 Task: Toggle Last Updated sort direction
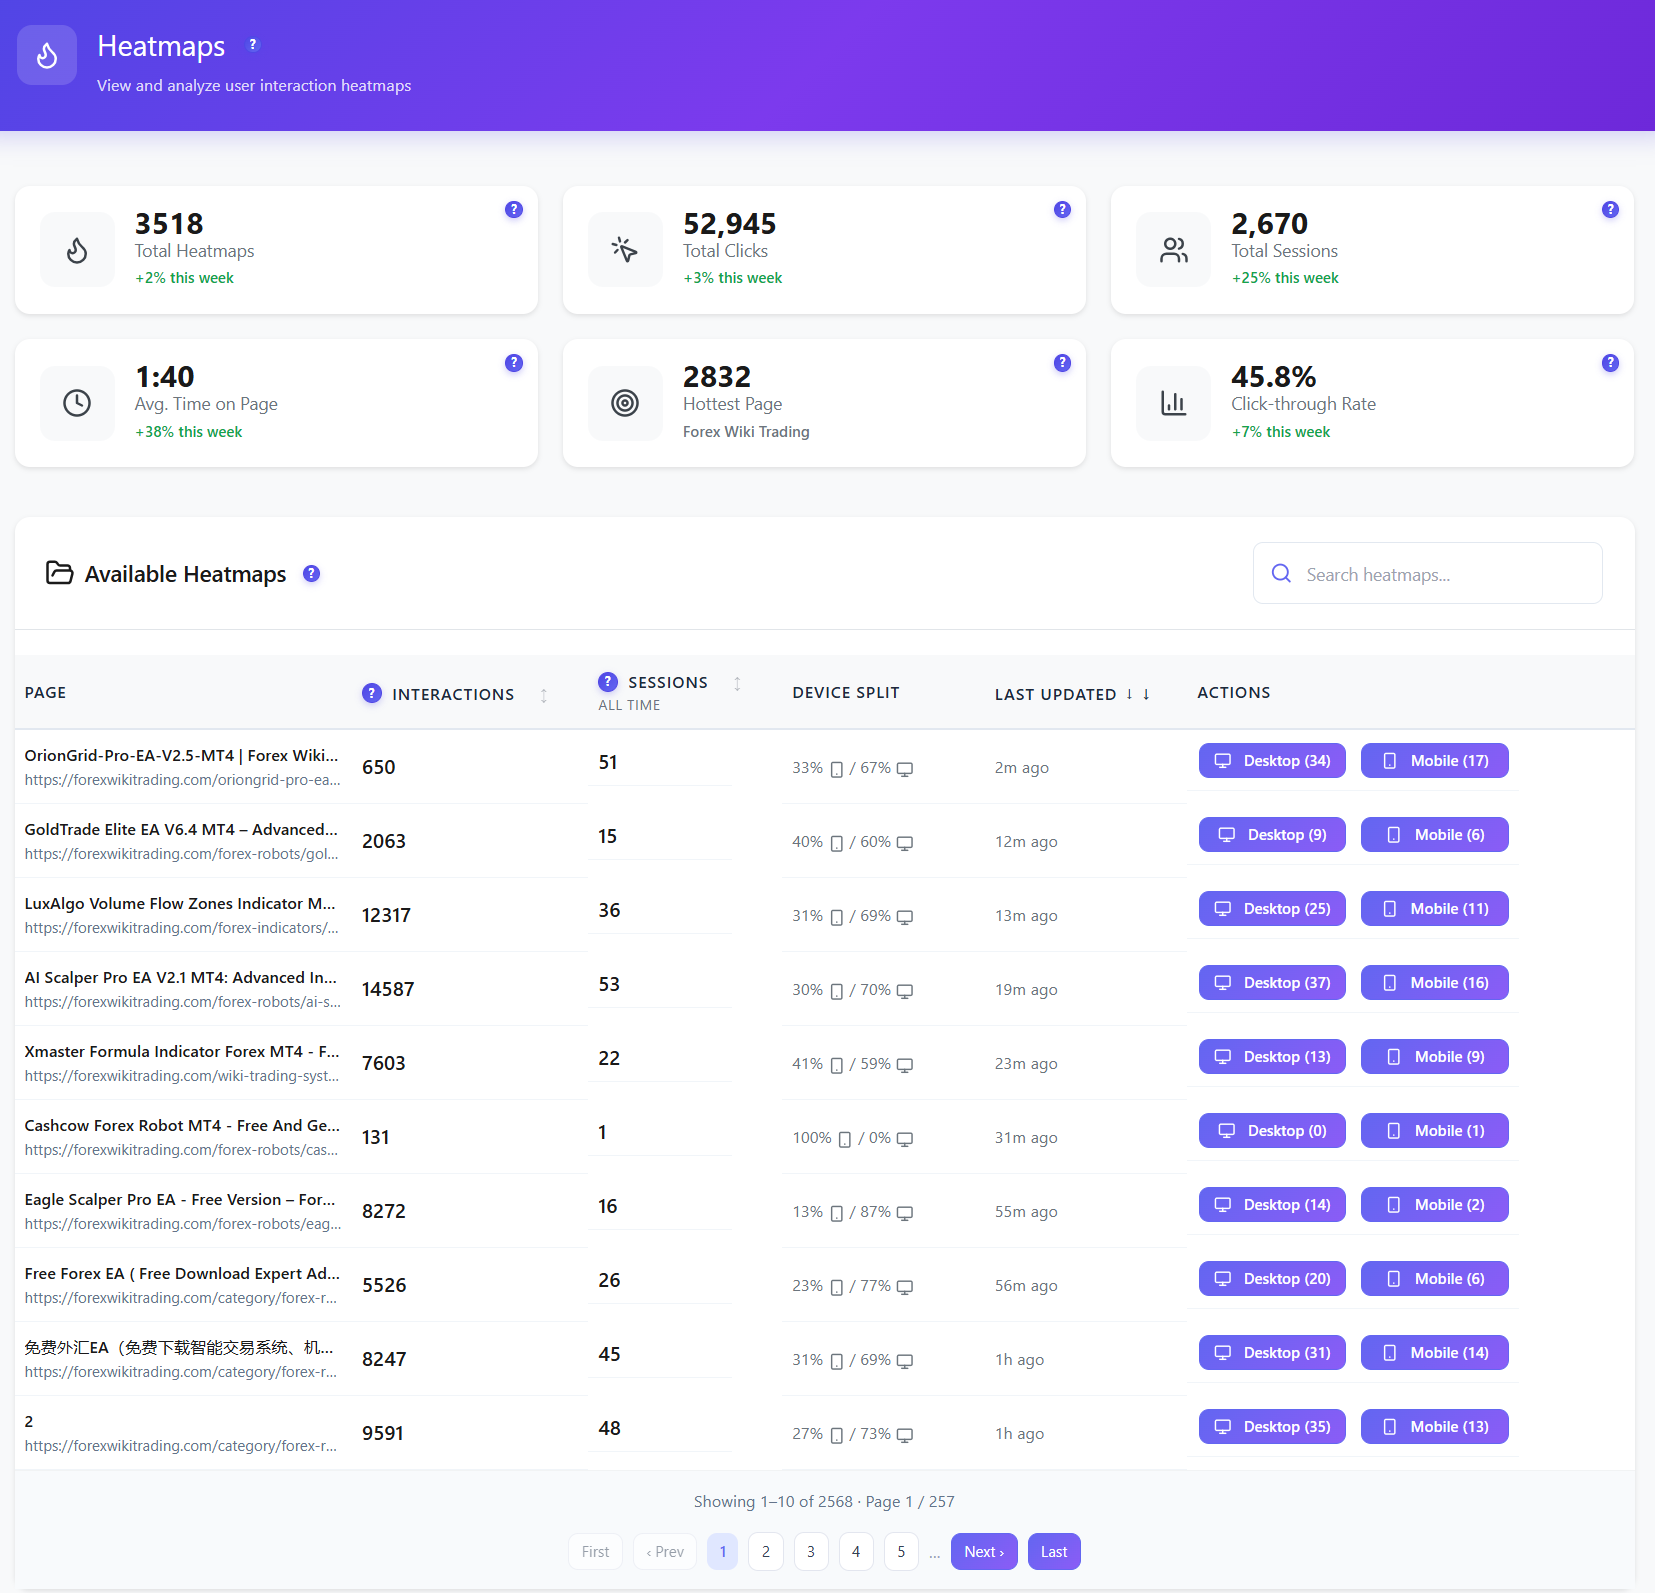[x=1138, y=694]
